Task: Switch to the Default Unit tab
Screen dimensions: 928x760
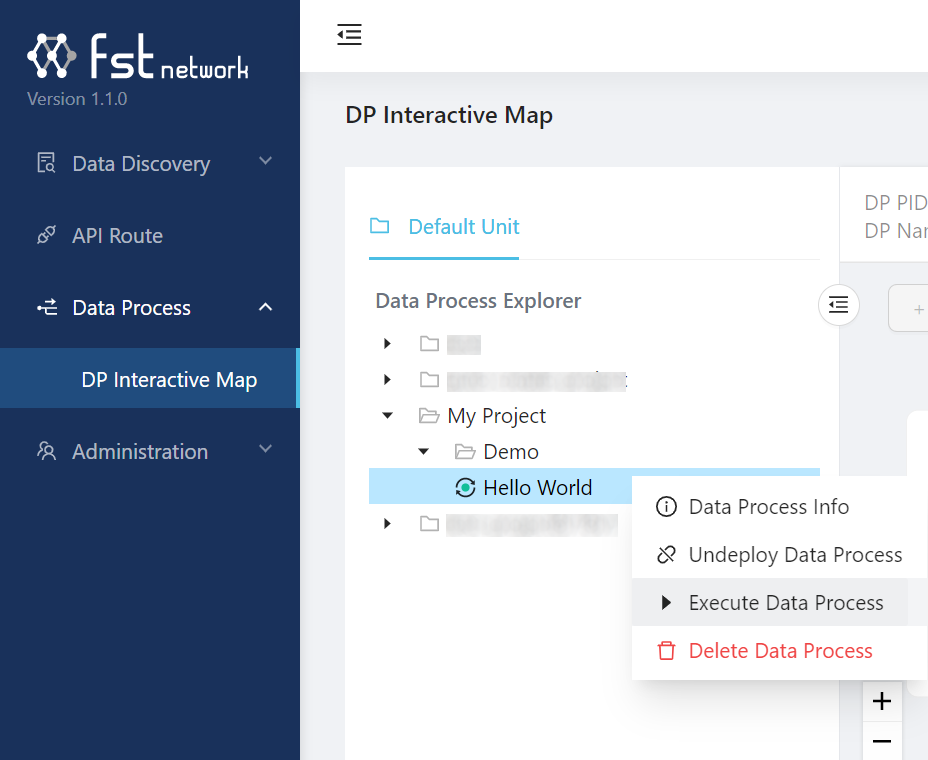Action: coord(463,227)
